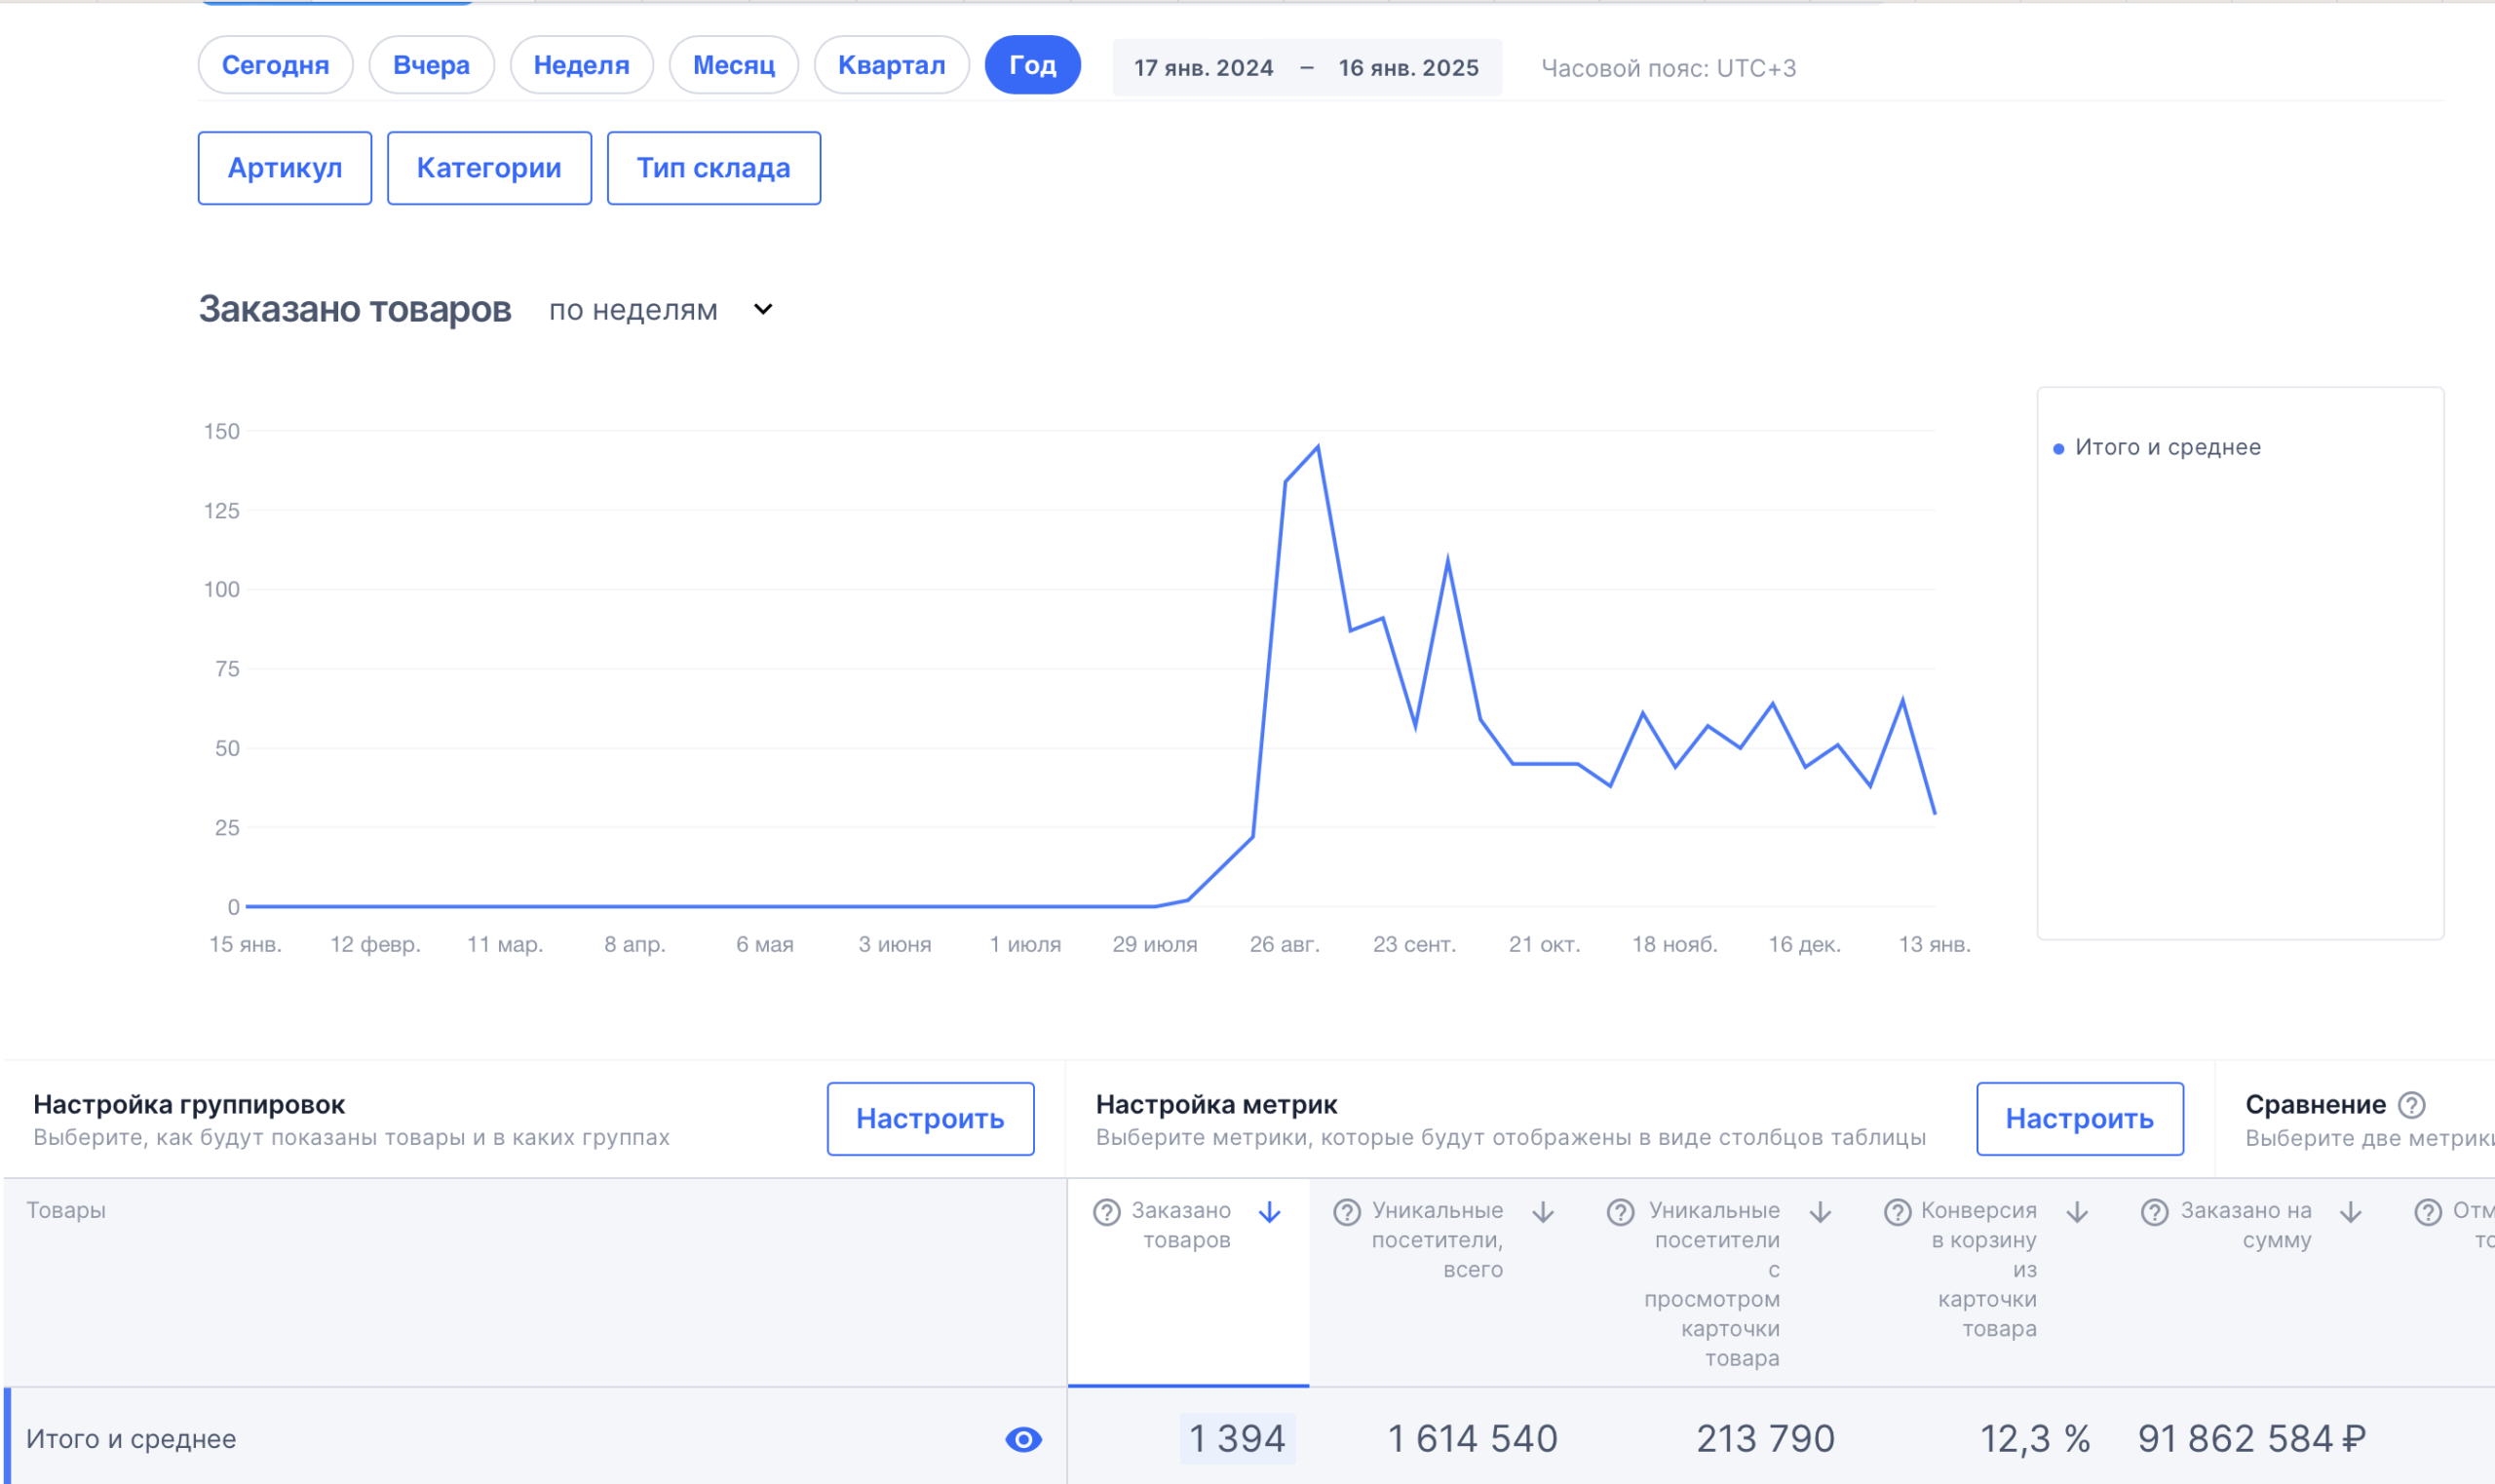The height and width of the screenshot is (1484, 2495).
Task: Click the Артикул filter button
Action: click(284, 168)
